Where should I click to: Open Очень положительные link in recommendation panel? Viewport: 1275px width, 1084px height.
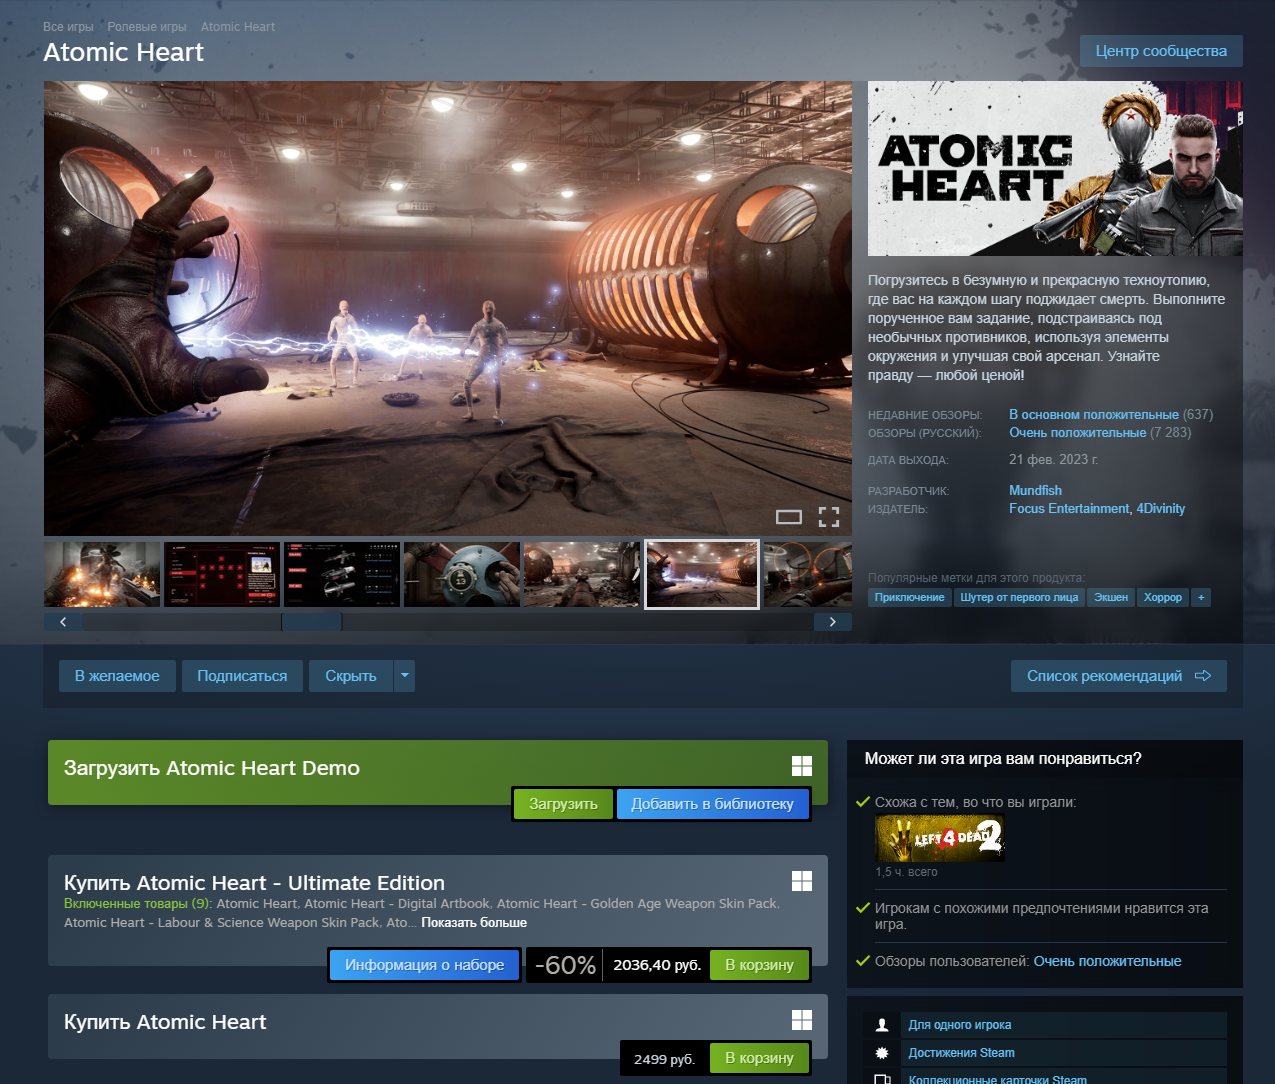(1107, 961)
